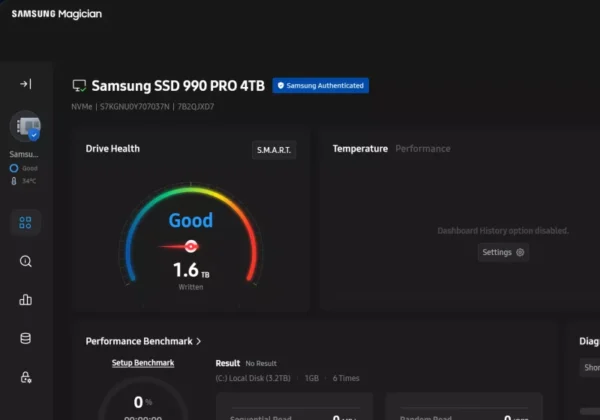600x420 pixels.
Task: Open Settings for Dashboard History
Action: (503, 252)
